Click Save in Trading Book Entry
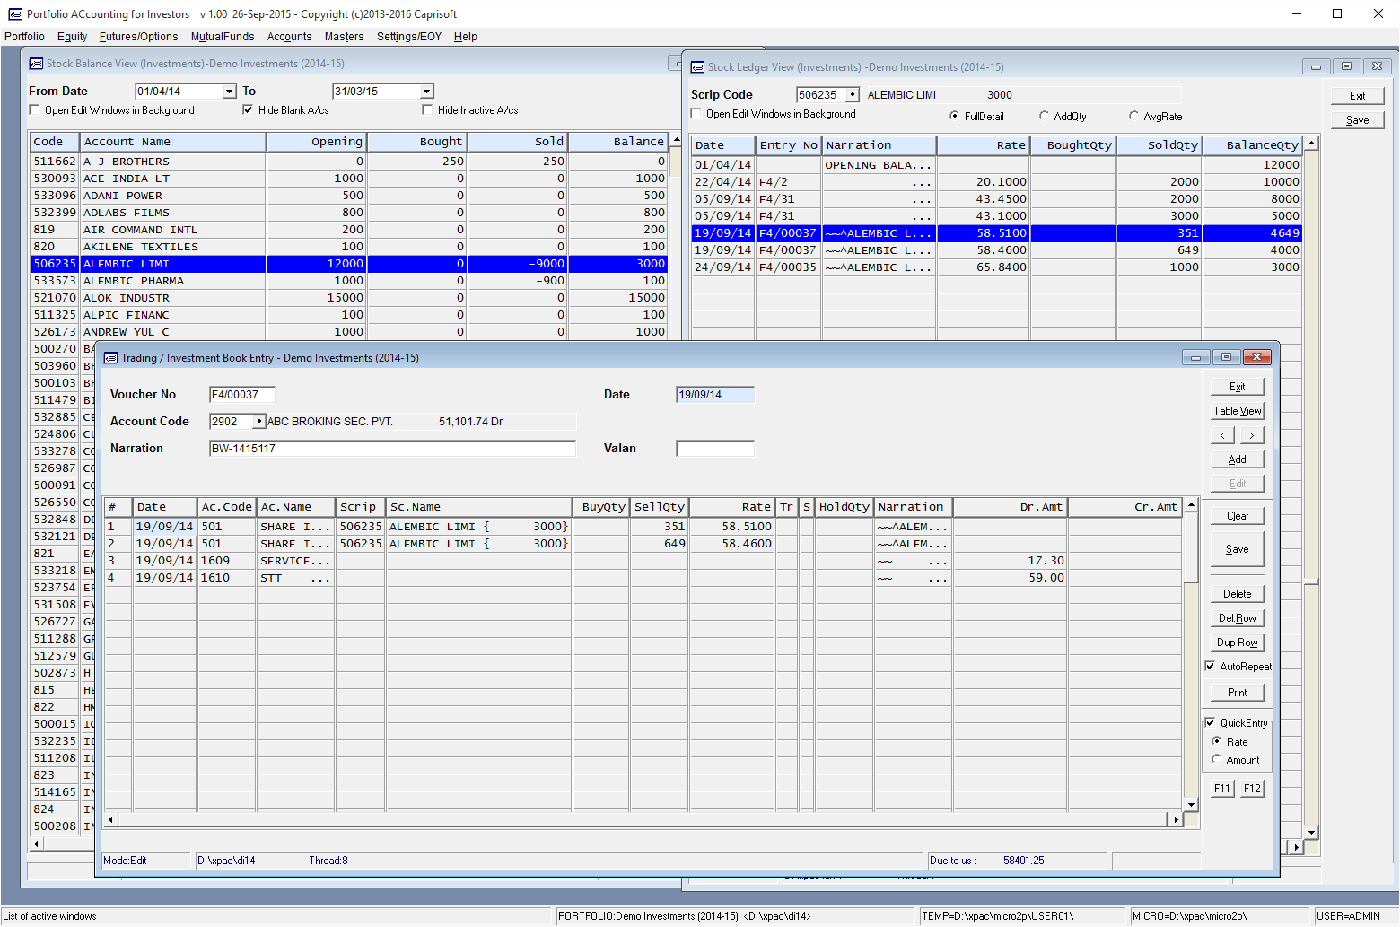The image size is (1400, 927). click(x=1237, y=549)
